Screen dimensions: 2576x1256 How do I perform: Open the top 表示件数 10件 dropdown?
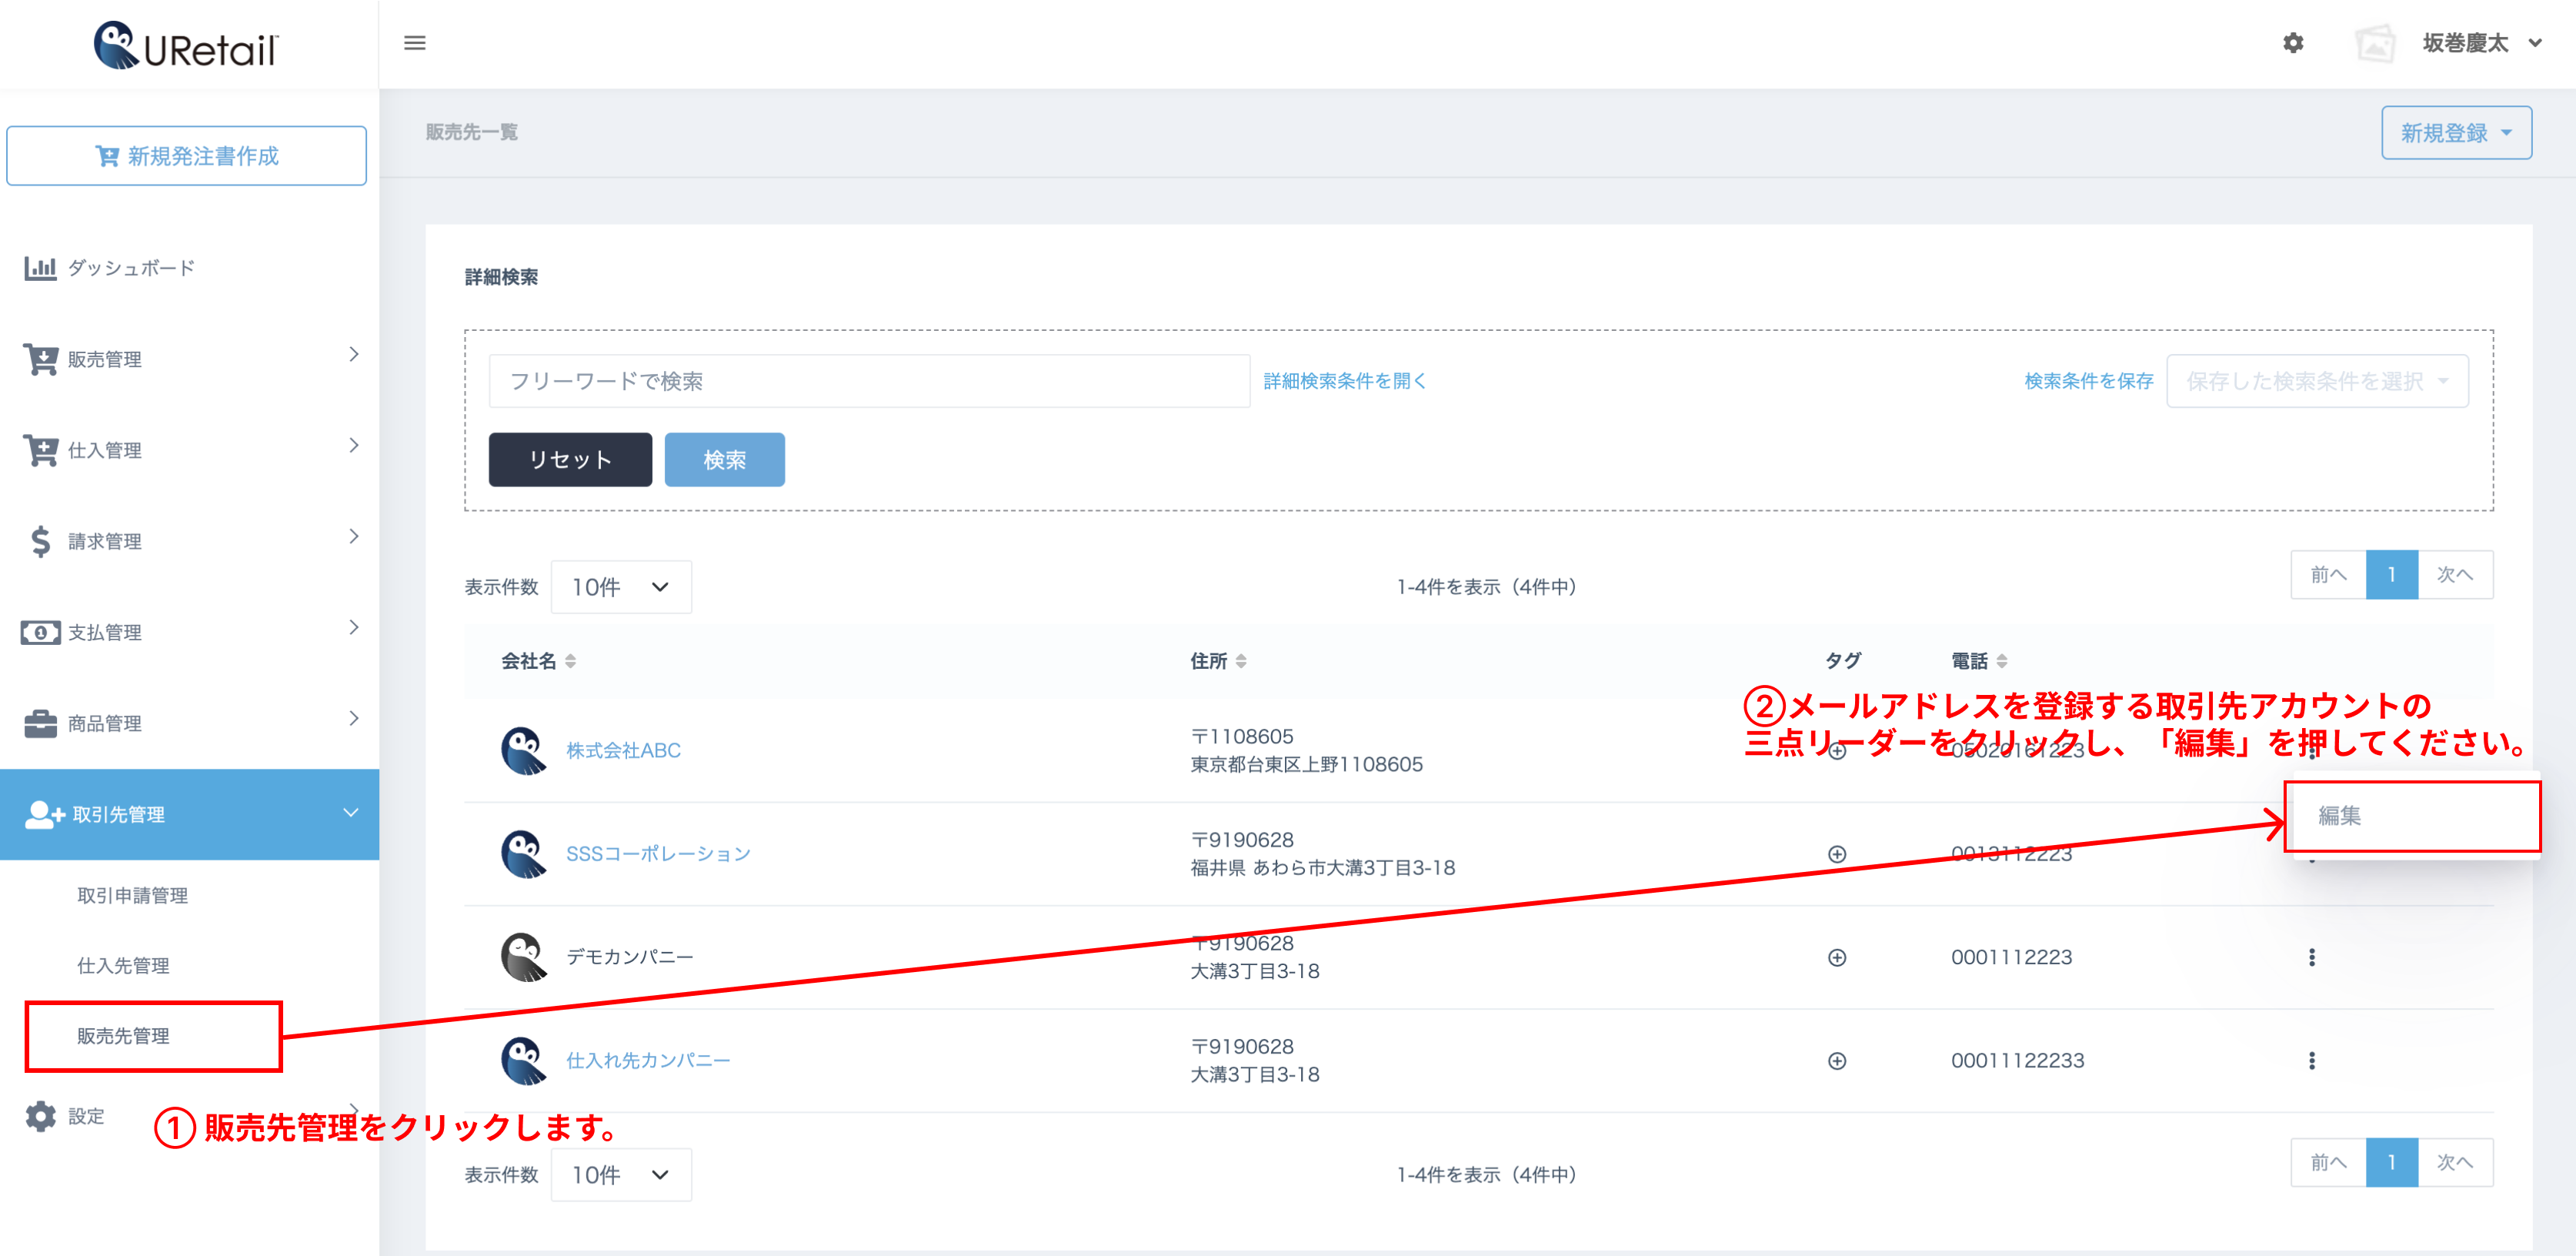pos(620,587)
